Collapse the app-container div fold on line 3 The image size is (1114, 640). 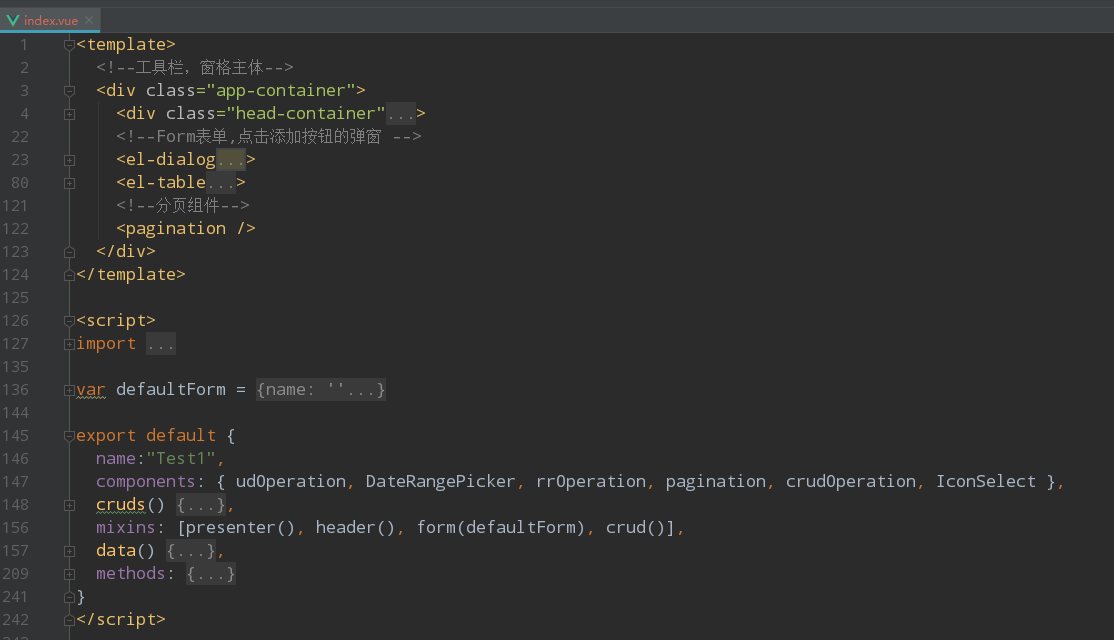(x=69, y=91)
